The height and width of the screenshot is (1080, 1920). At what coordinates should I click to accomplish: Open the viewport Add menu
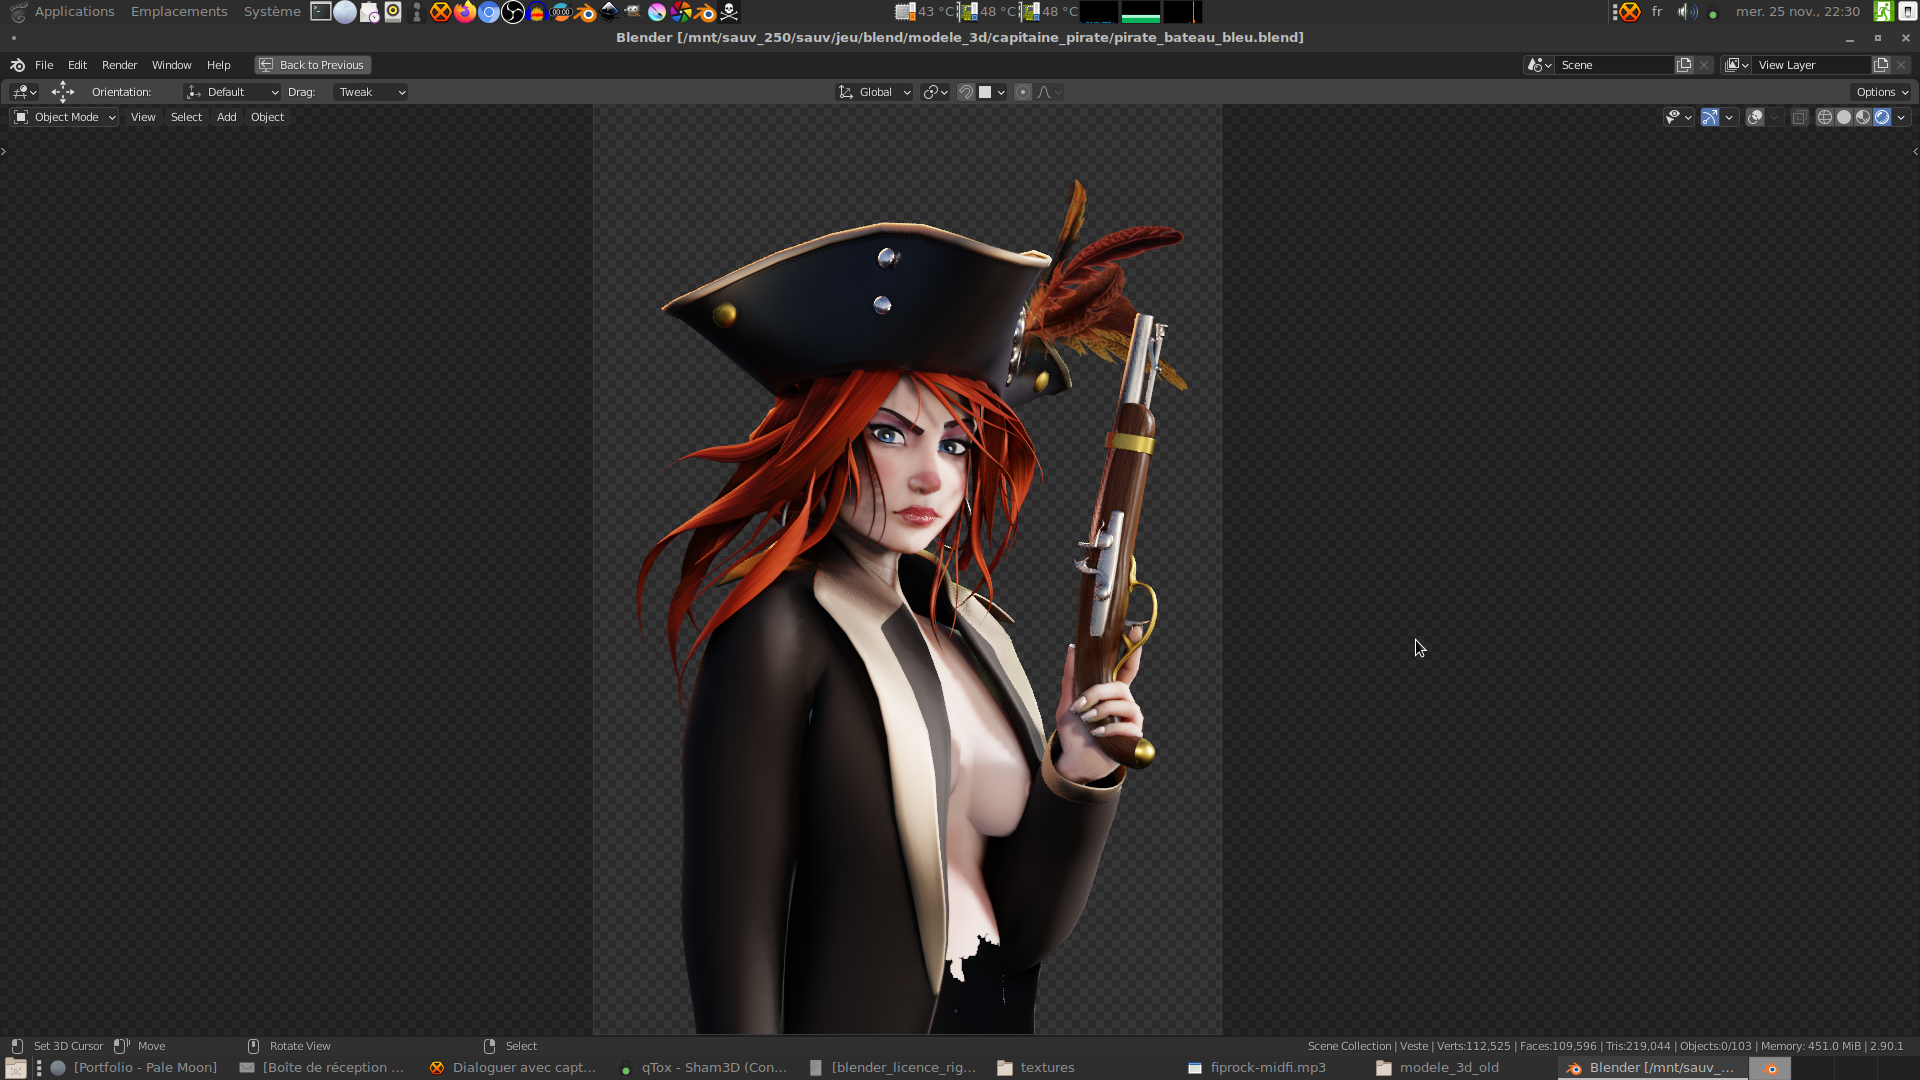[x=227, y=117]
